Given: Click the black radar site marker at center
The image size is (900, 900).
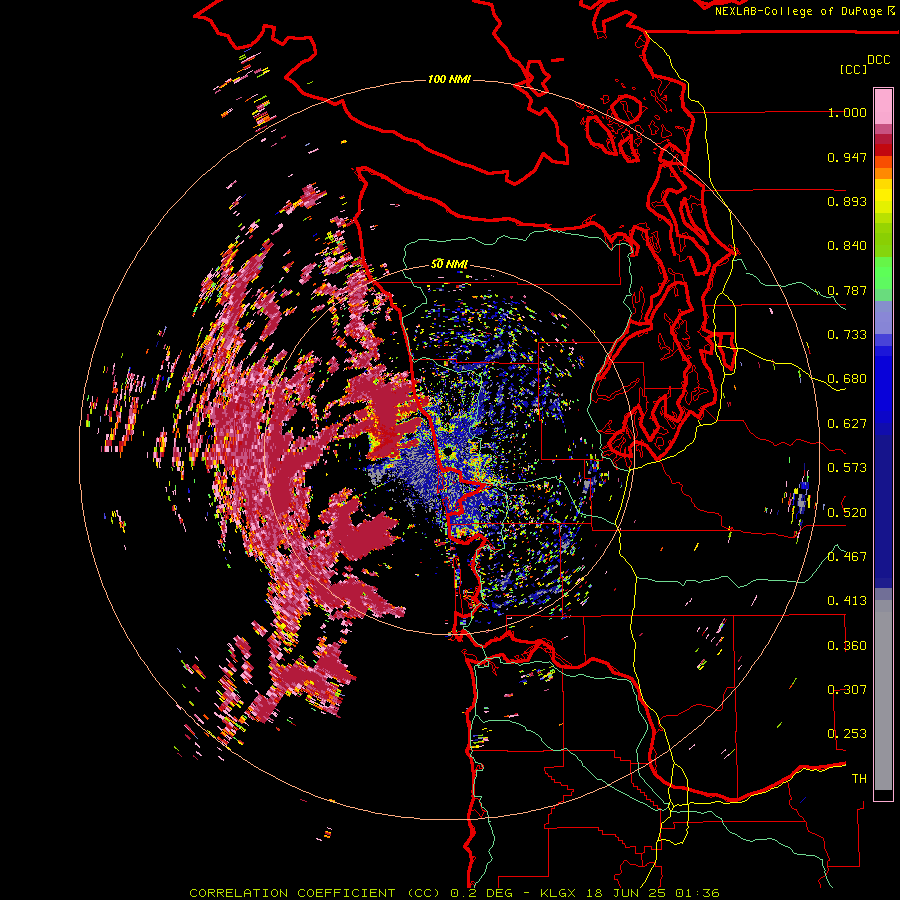Looking at the screenshot, I should [x=449, y=453].
